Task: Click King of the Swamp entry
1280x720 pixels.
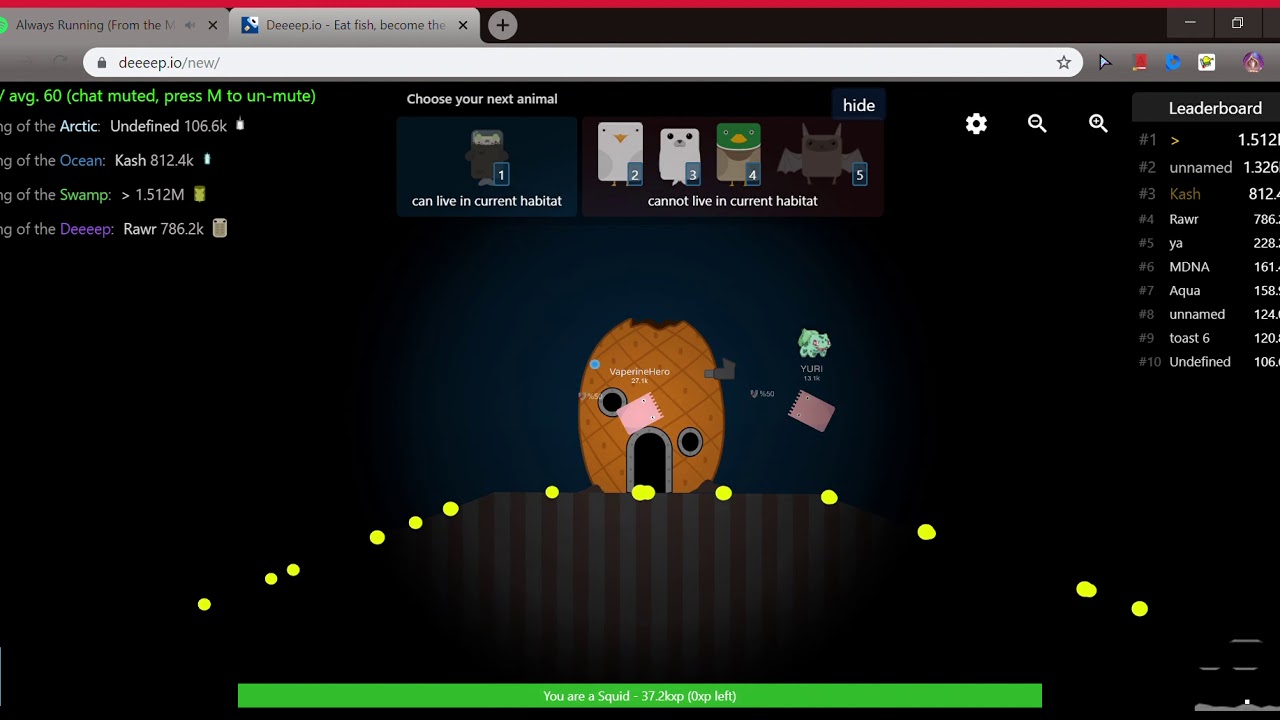Action: 103,194
